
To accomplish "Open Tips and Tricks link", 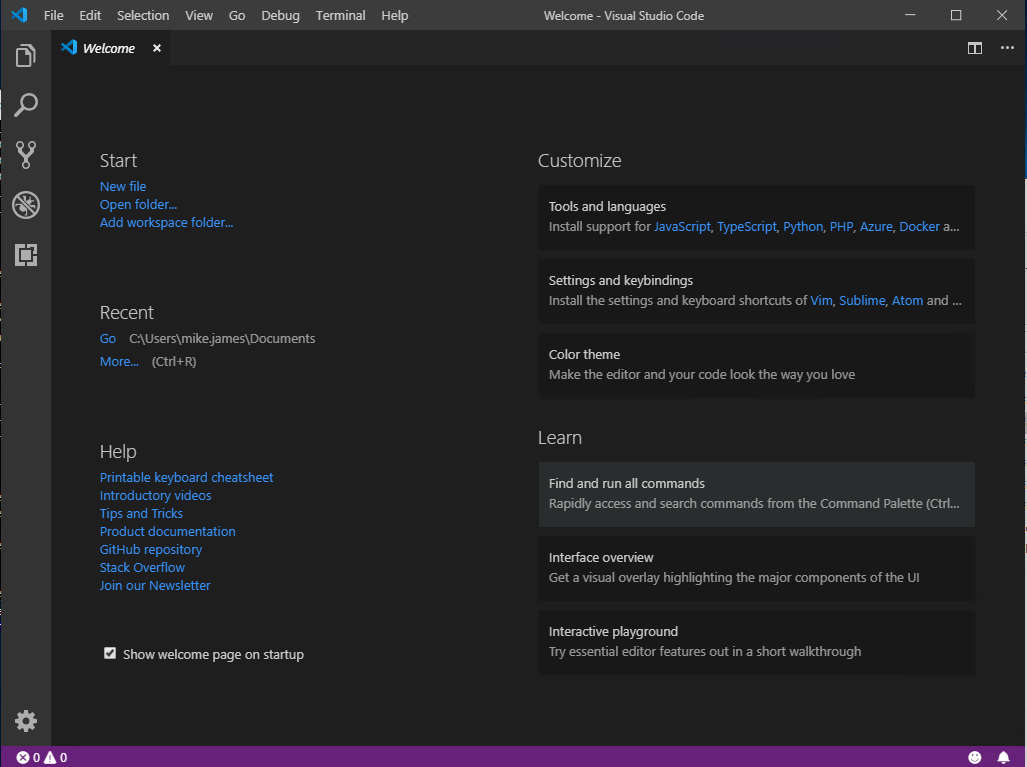I will point(141,514).
